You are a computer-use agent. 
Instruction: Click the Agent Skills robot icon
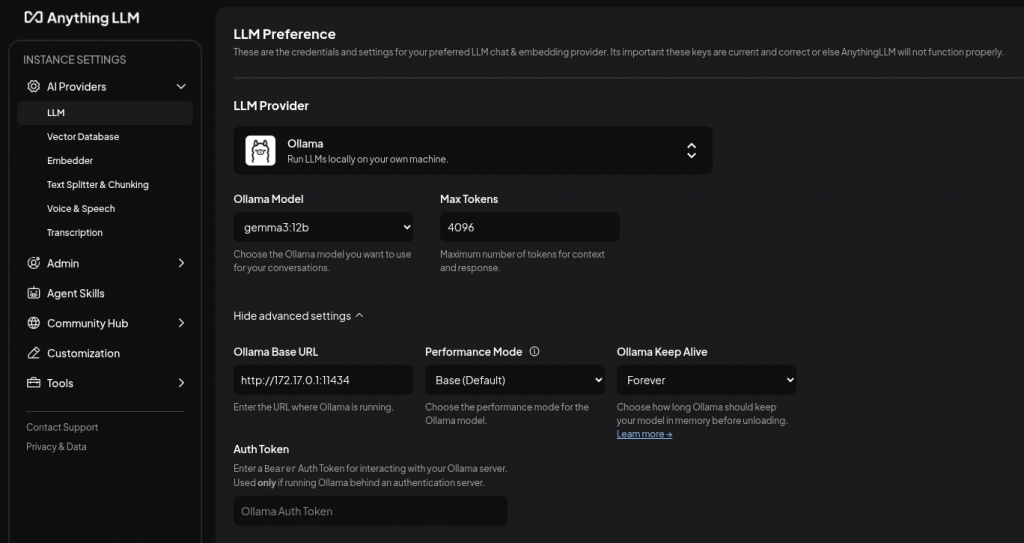tap(34, 293)
